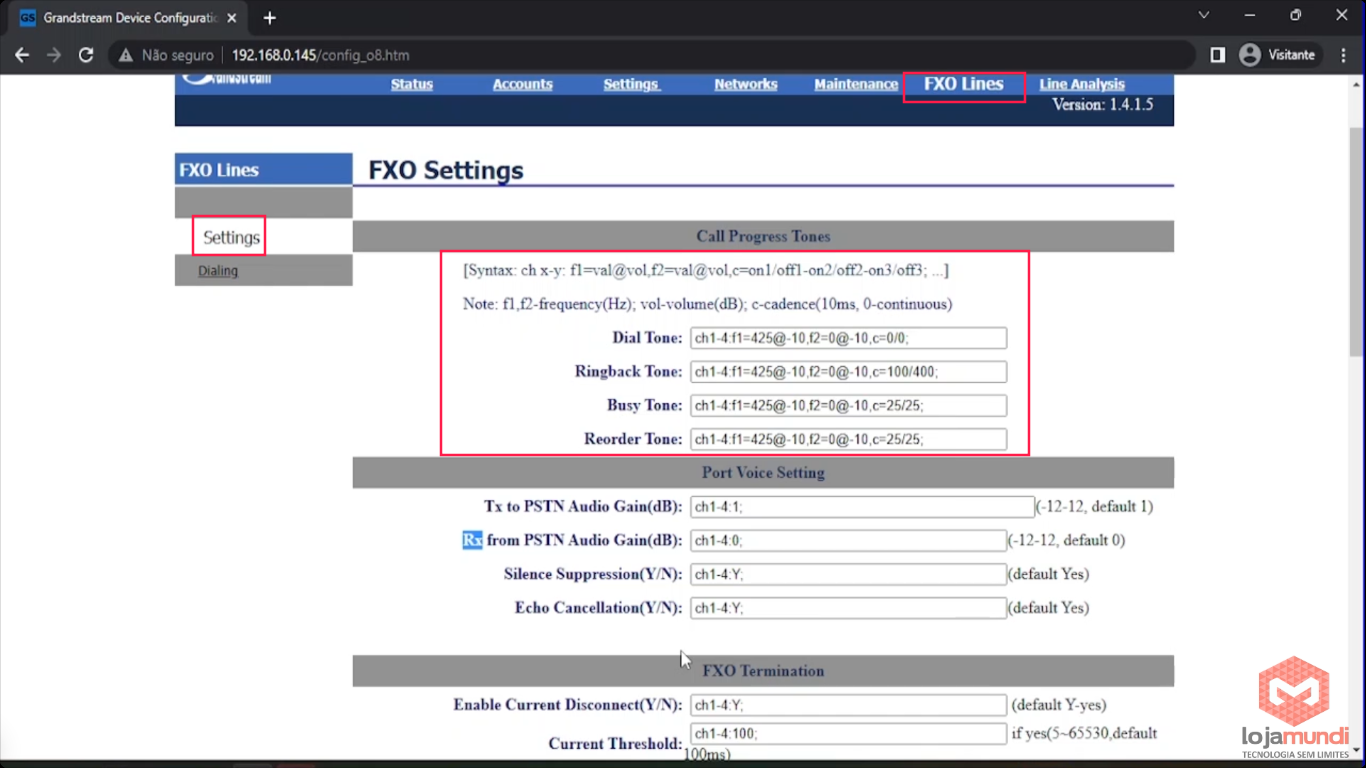Focus the Echo Cancellation(Y/N) field

click(848, 608)
